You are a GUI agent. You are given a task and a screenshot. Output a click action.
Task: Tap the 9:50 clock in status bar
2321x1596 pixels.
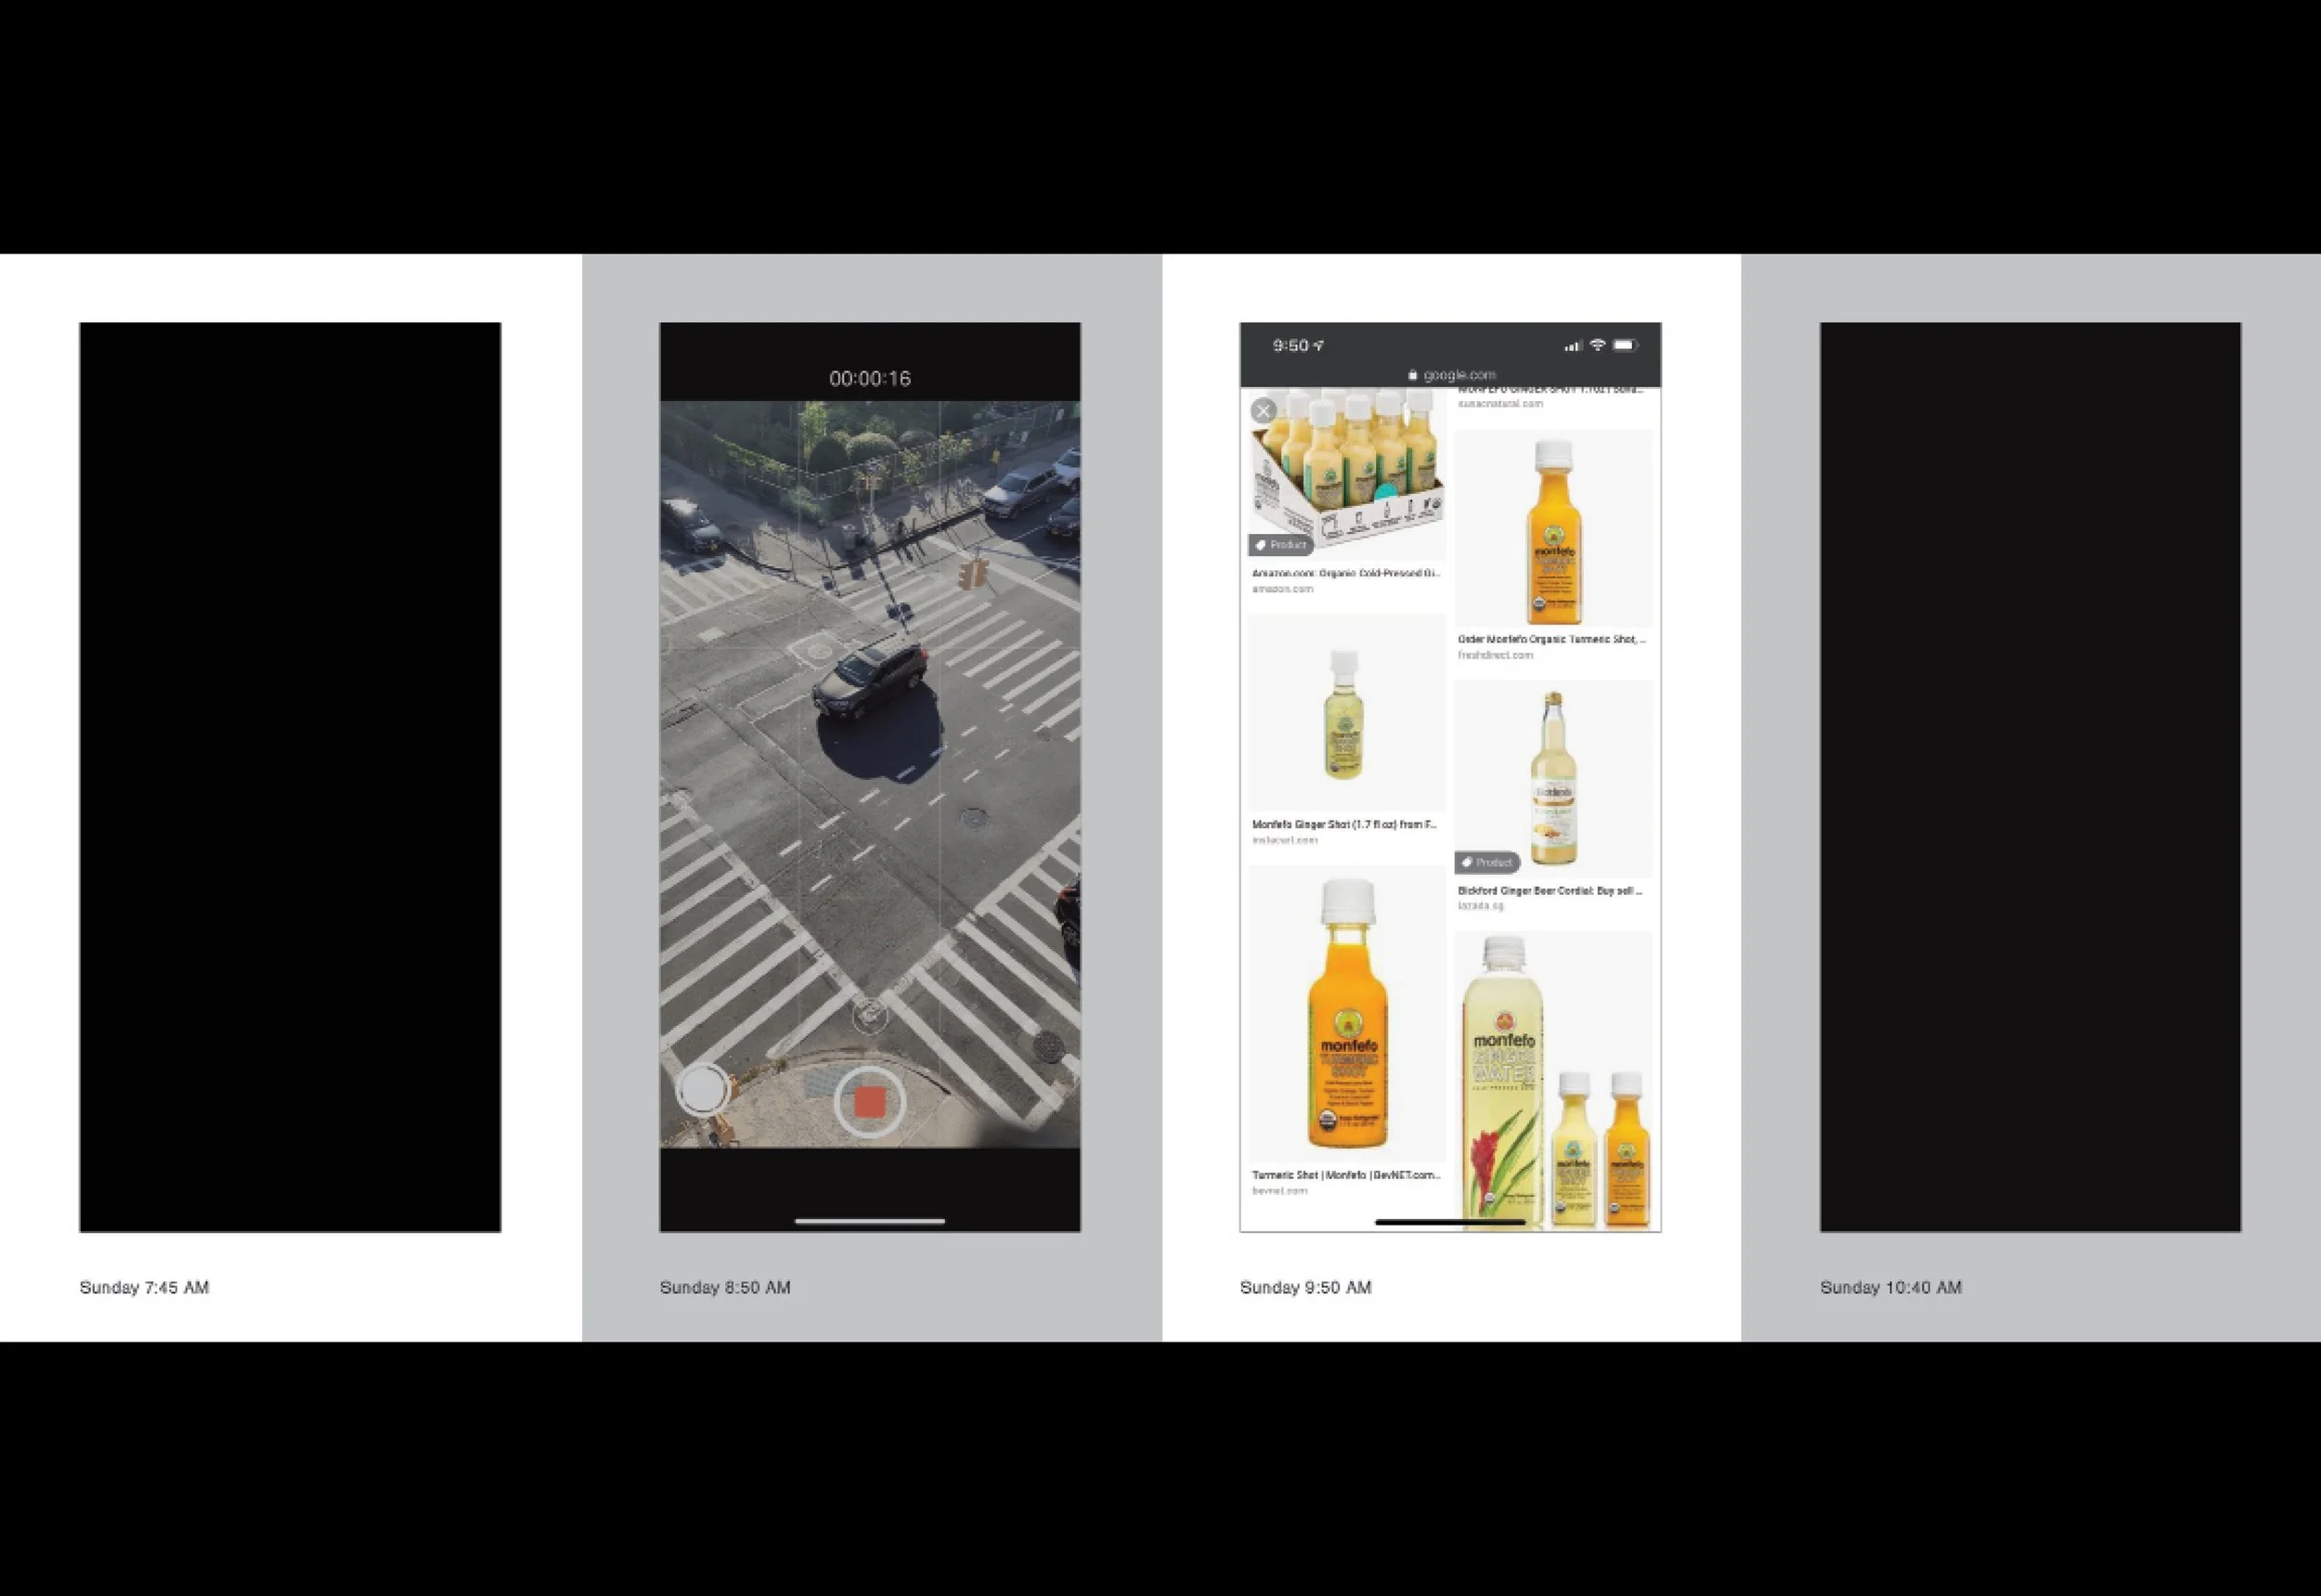coord(1290,345)
